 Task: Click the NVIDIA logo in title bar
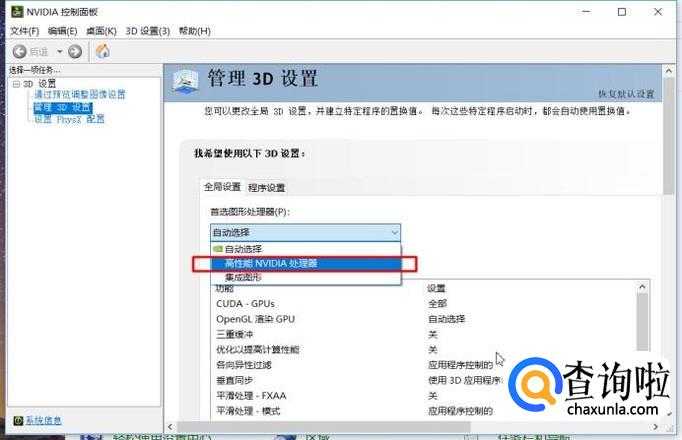click(x=12, y=12)
